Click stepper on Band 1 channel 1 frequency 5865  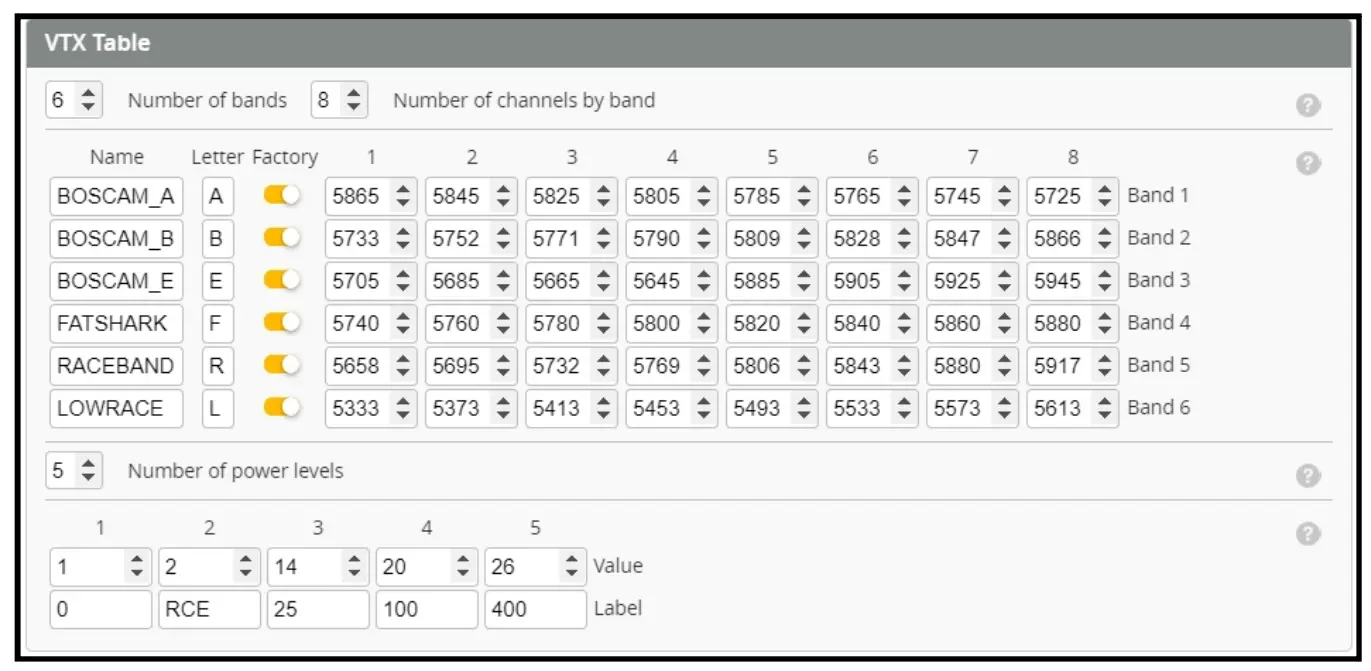[x=403, y=196]
